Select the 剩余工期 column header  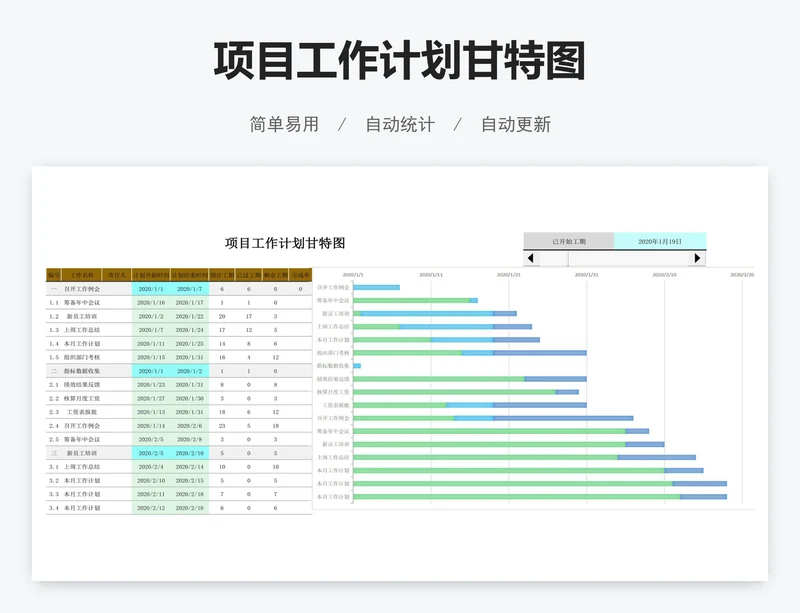tap(276, 275)
